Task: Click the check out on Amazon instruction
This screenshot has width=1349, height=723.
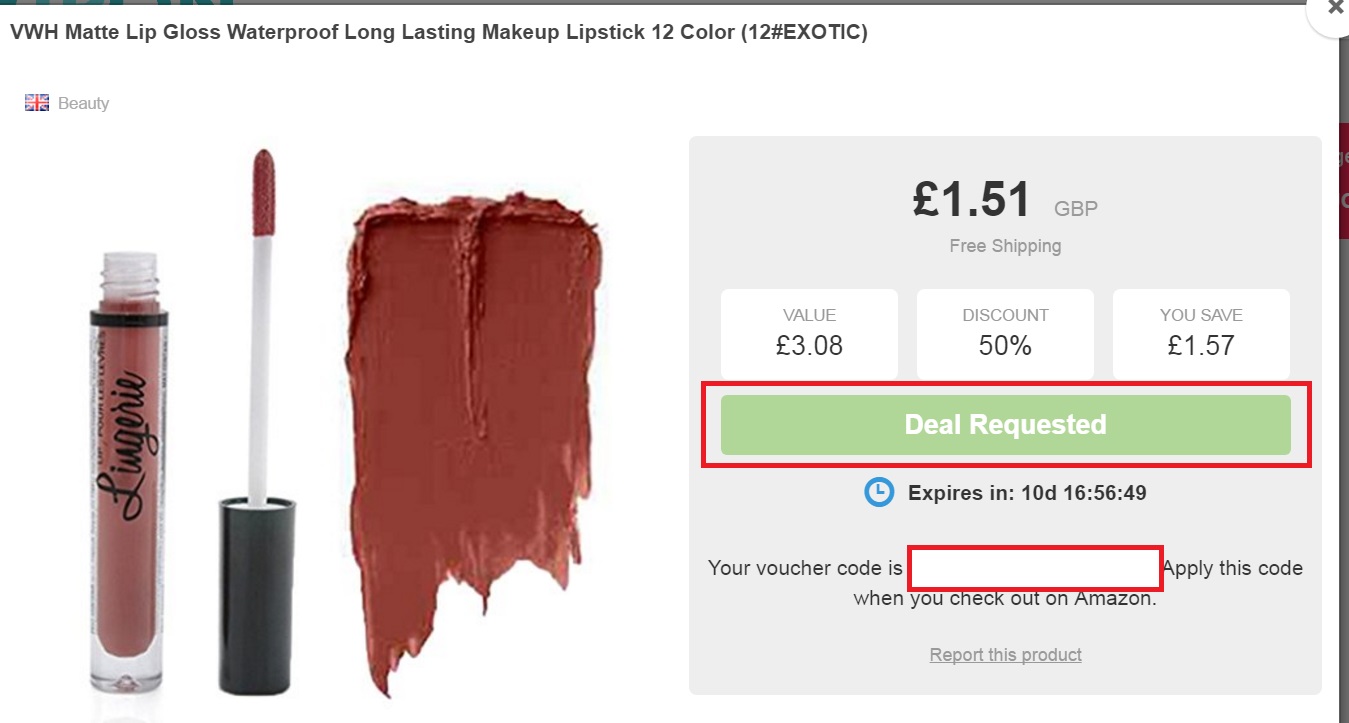Action: click(x=1005, y=599)
